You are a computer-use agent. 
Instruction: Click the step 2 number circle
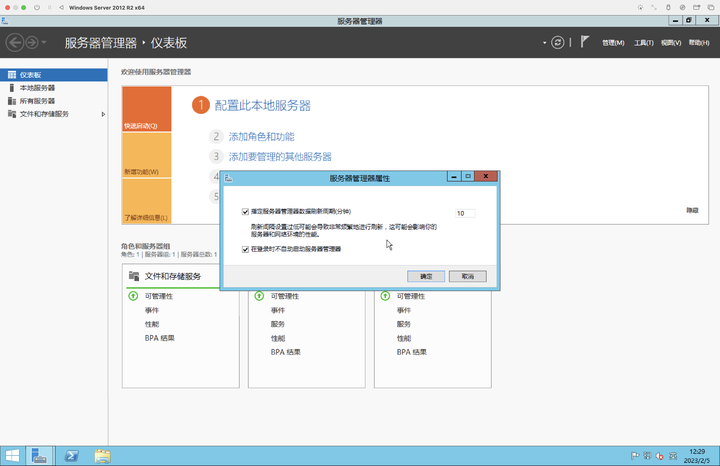[216, 136]
